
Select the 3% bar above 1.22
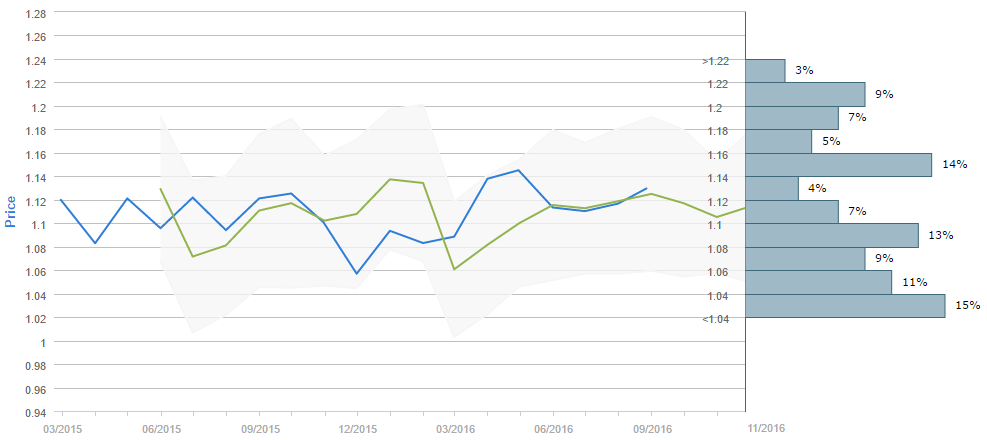click(x=765, y=70)
